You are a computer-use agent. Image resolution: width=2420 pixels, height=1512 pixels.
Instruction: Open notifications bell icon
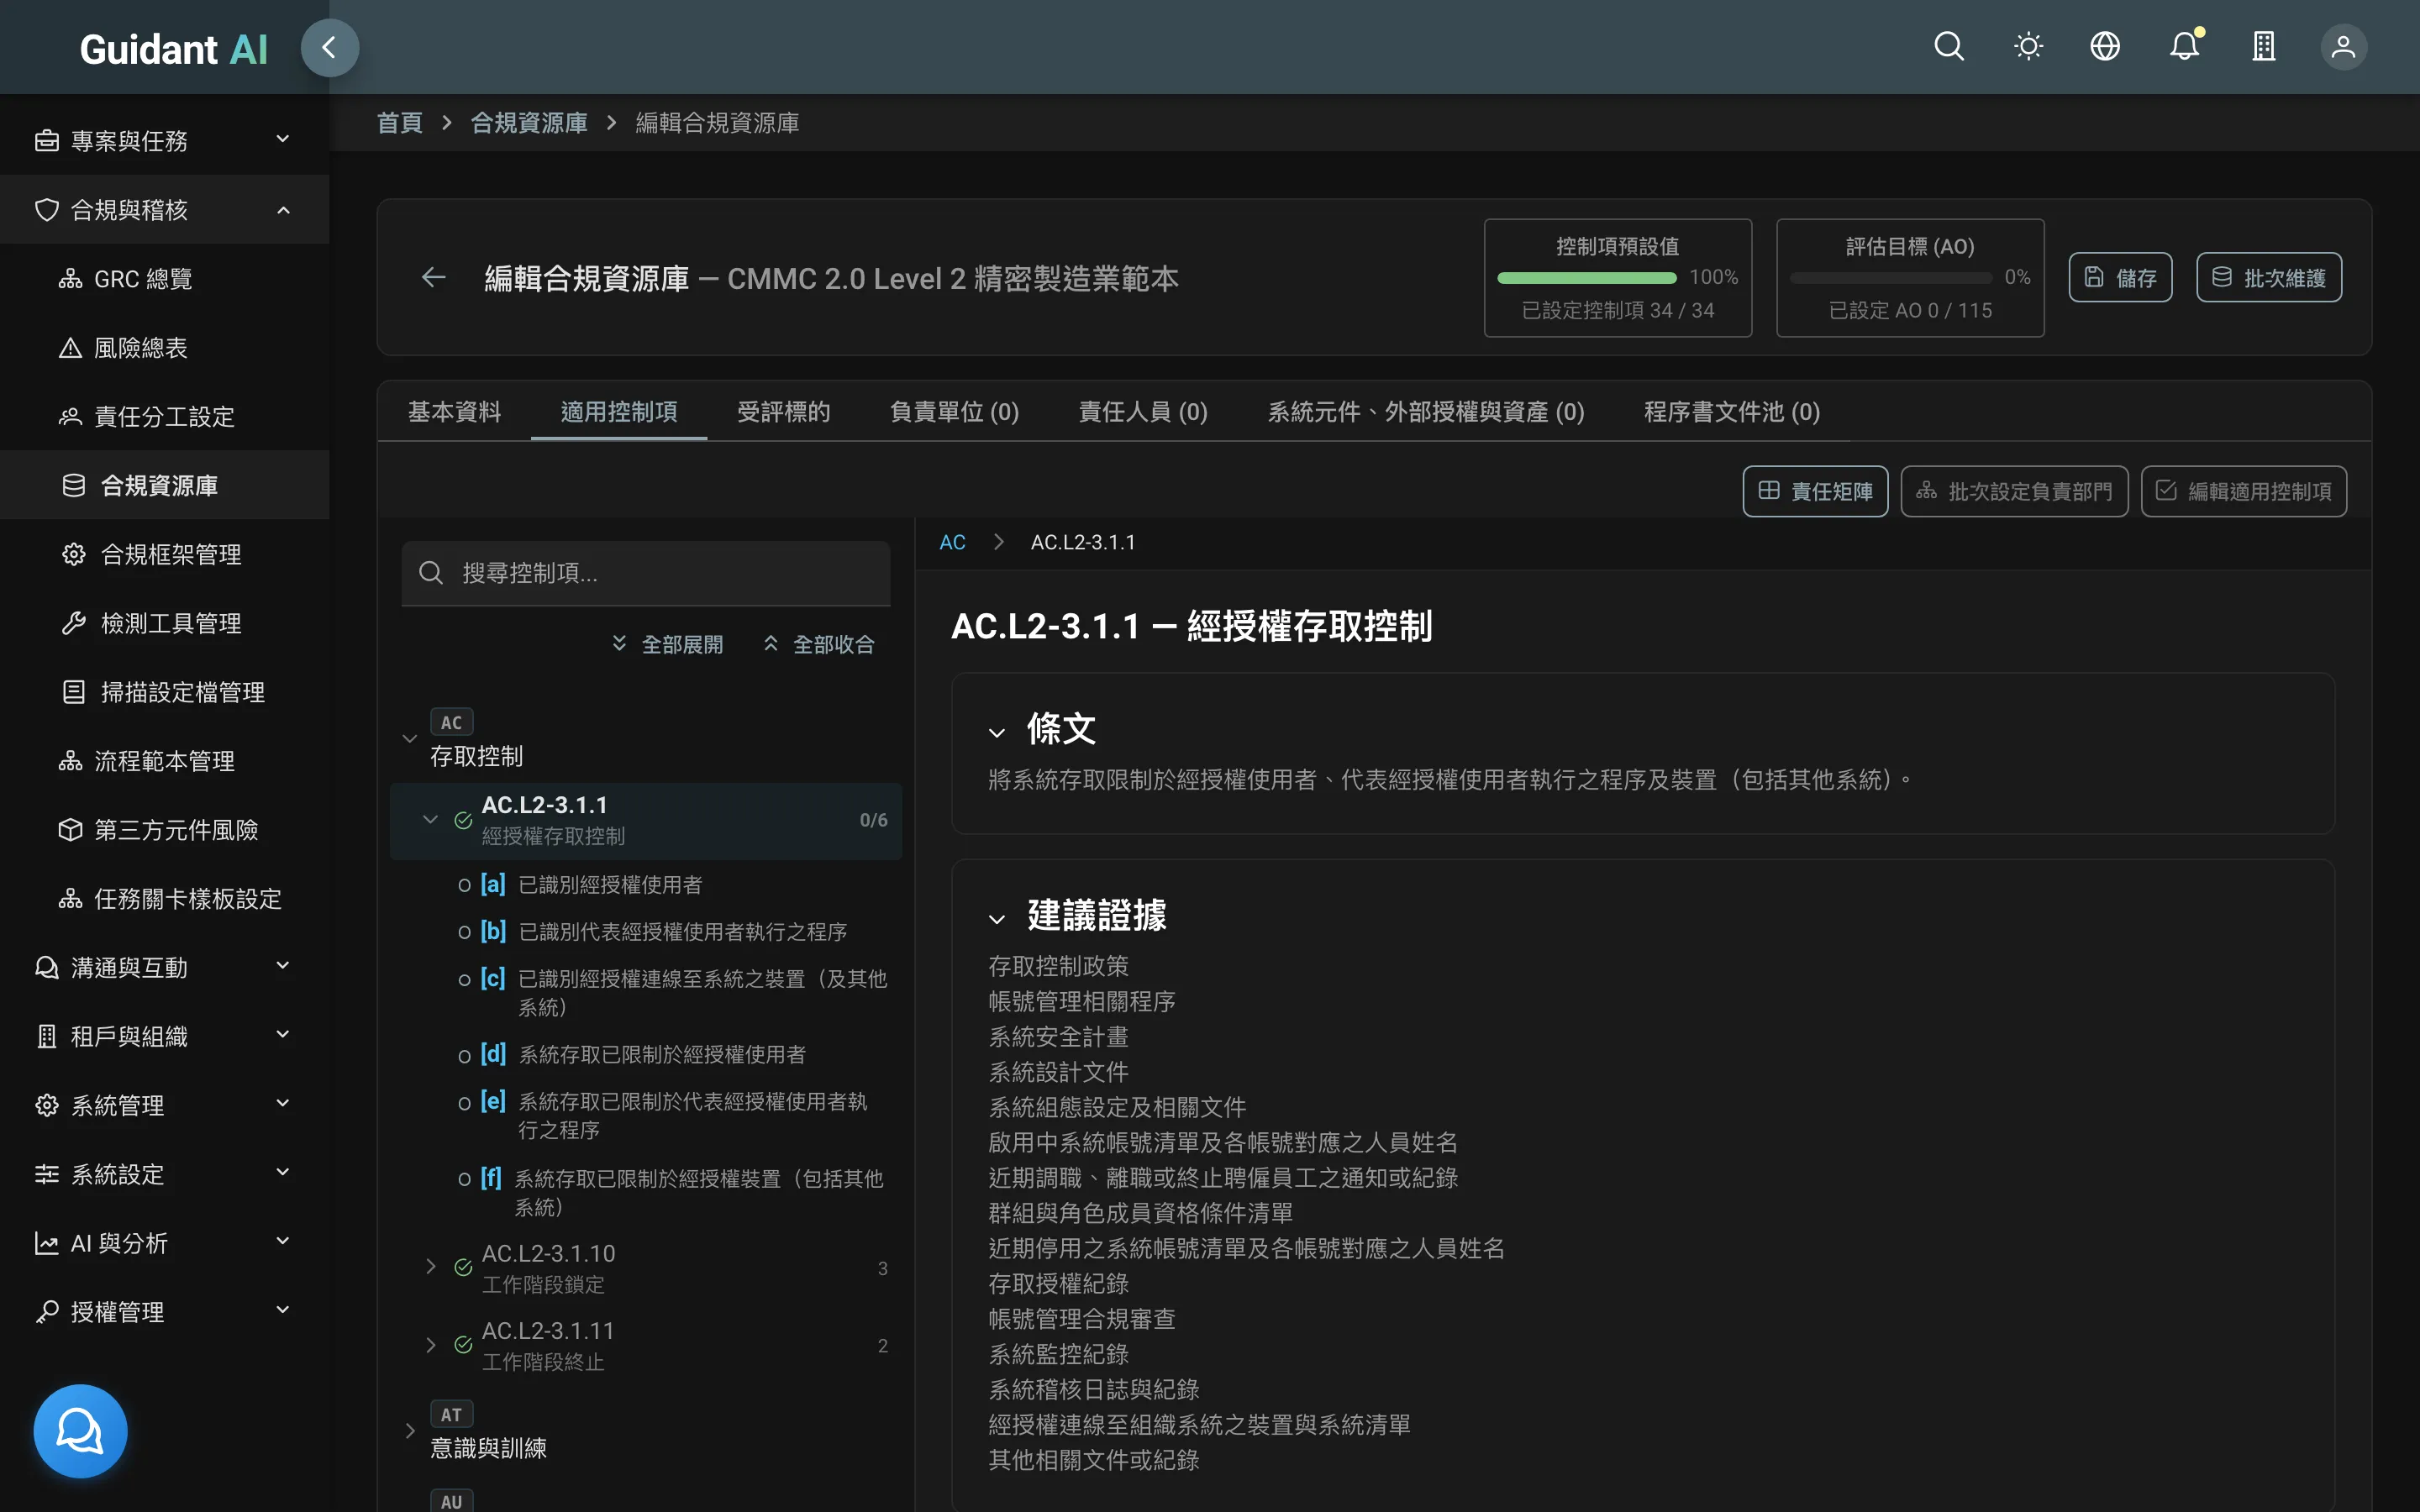2185,47
